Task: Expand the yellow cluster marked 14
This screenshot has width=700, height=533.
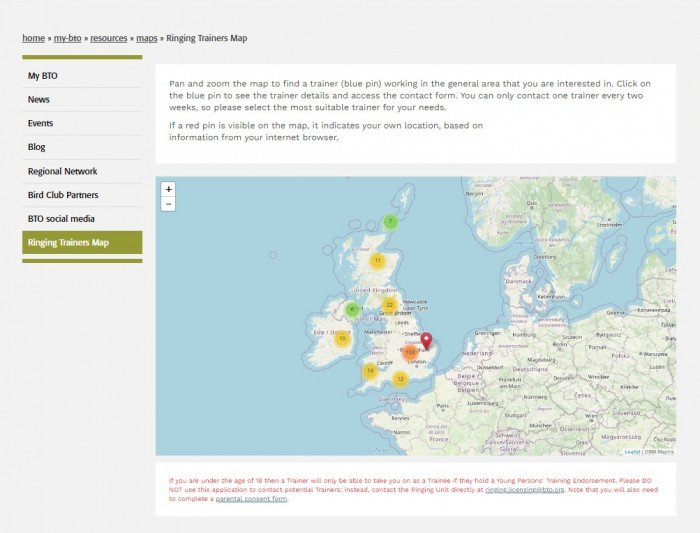Action: tap(369, 371)
